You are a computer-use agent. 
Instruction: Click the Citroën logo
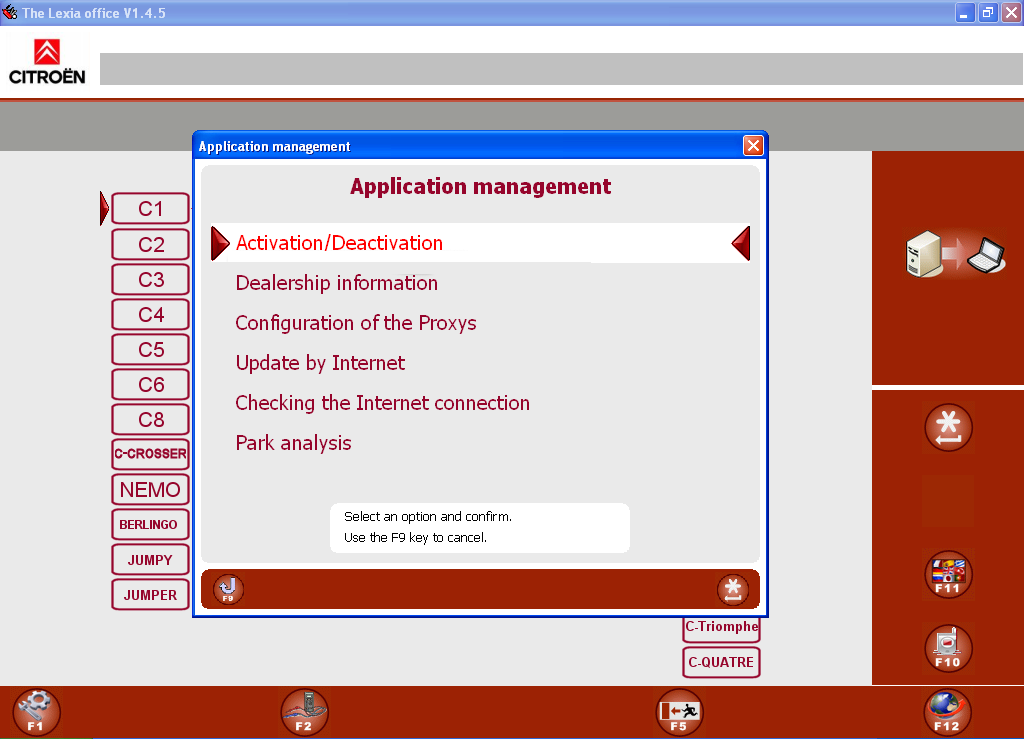coord(47,62)
